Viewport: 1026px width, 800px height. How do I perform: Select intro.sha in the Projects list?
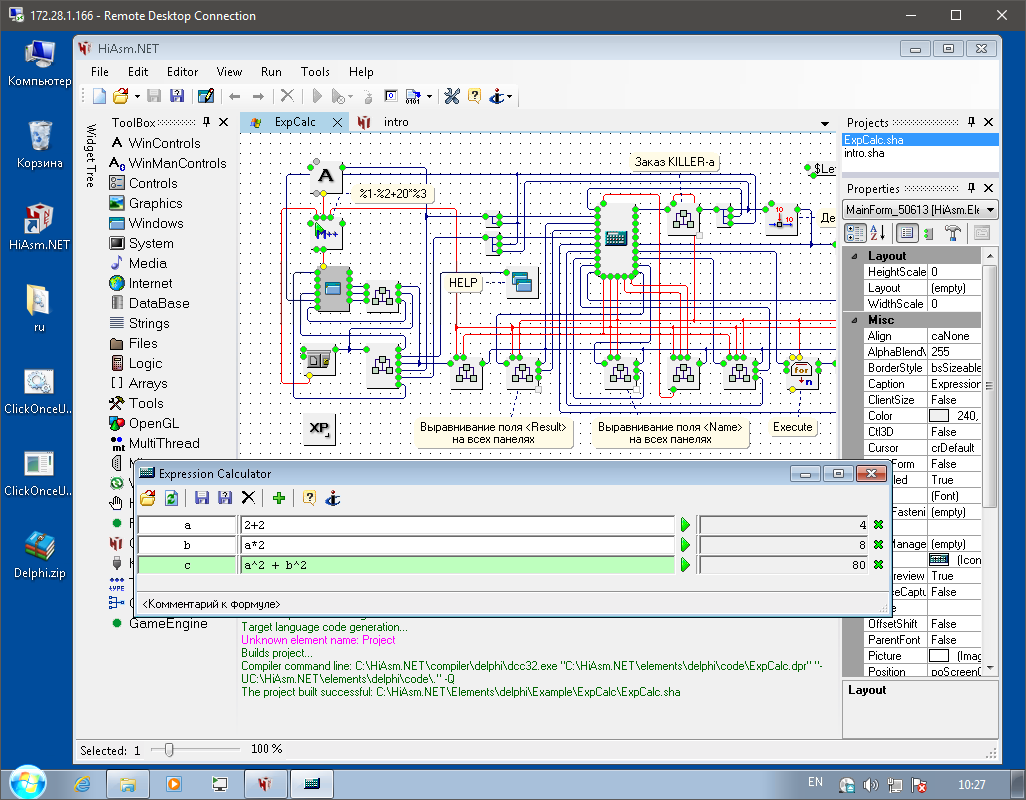[x=864, y=153]
